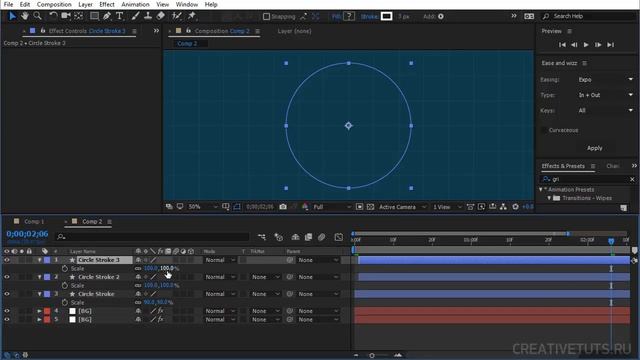The image size is (640, 360).
Task: Click the timeline zoom slider
Action: point(372,356)
